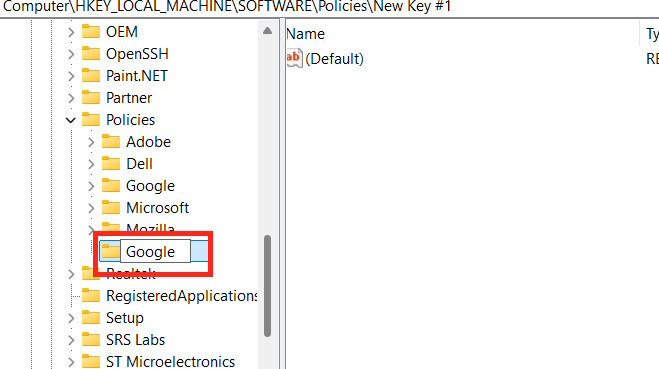The height and width of the screenshot is (369, 659).
Task: Click the OEM folder icon
Action: tap(91, 32)
